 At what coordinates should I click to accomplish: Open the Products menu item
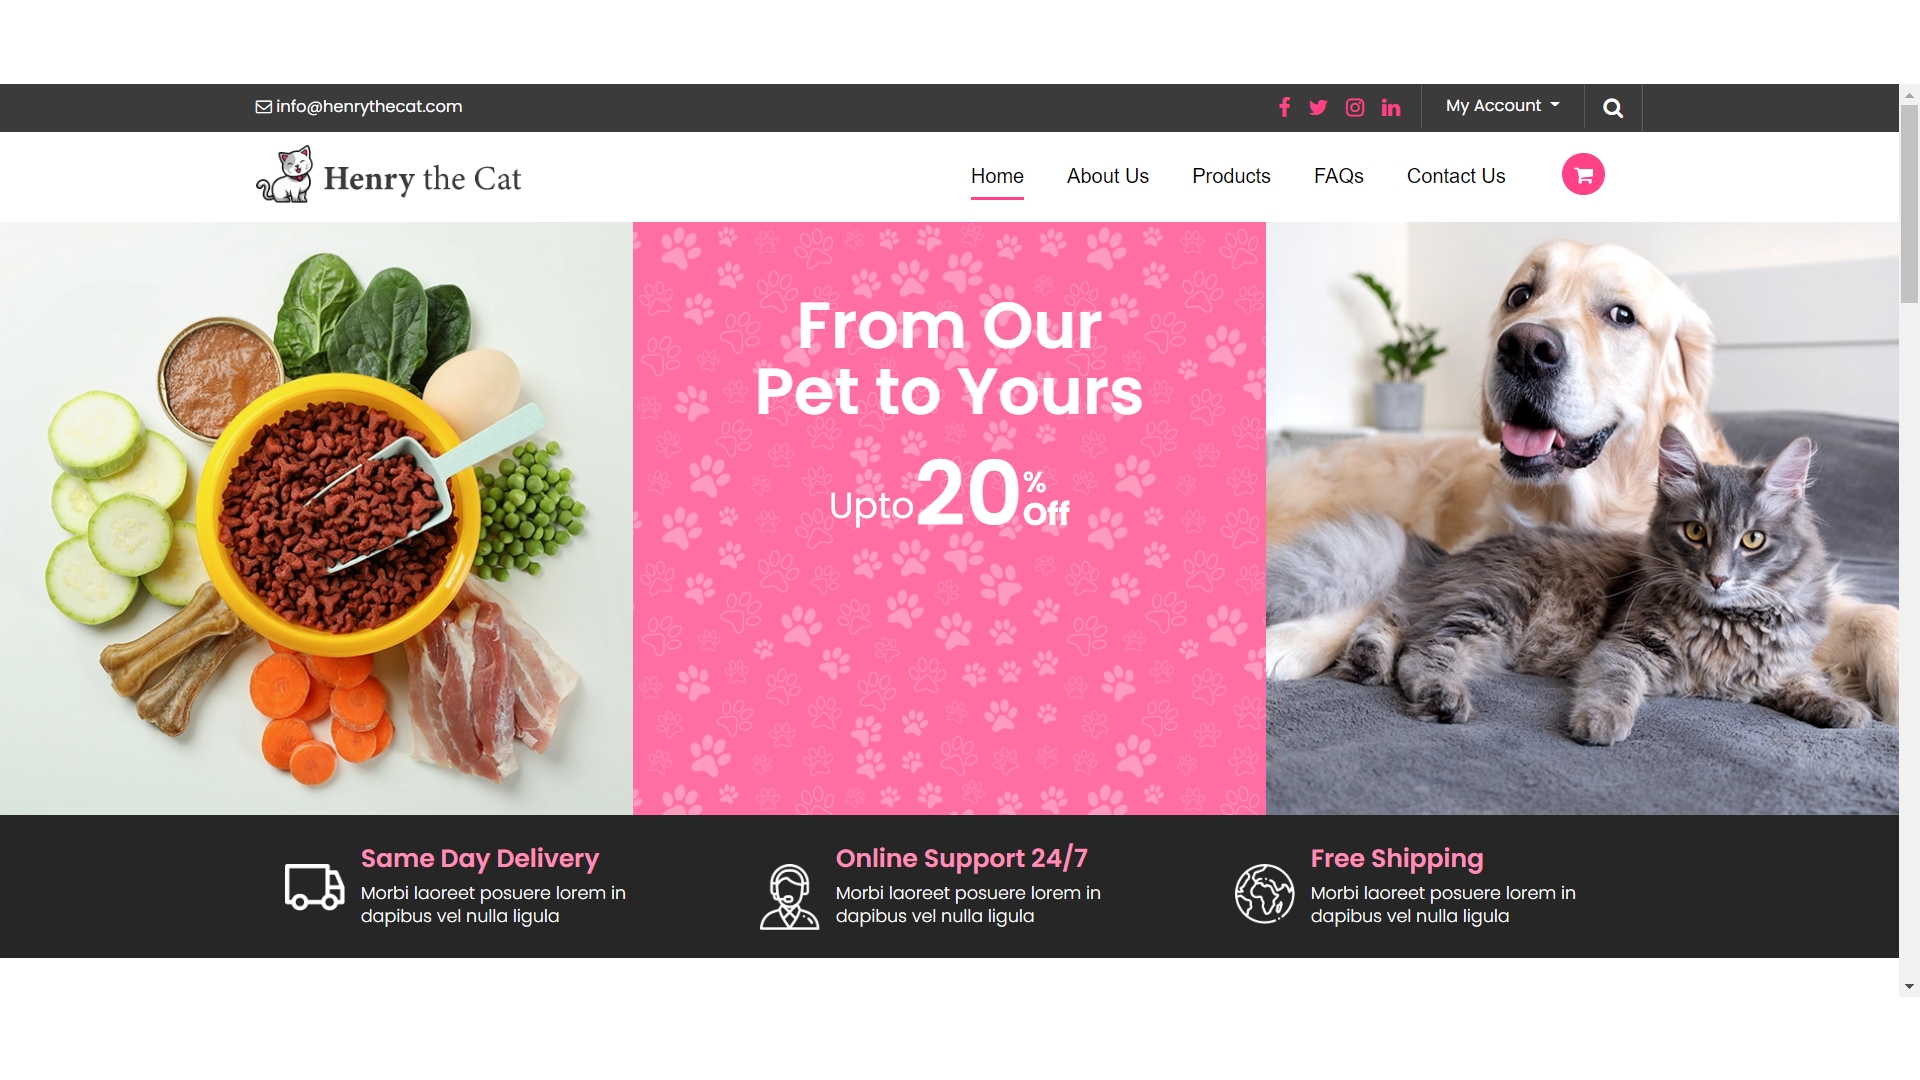[x=1231, y=176]
